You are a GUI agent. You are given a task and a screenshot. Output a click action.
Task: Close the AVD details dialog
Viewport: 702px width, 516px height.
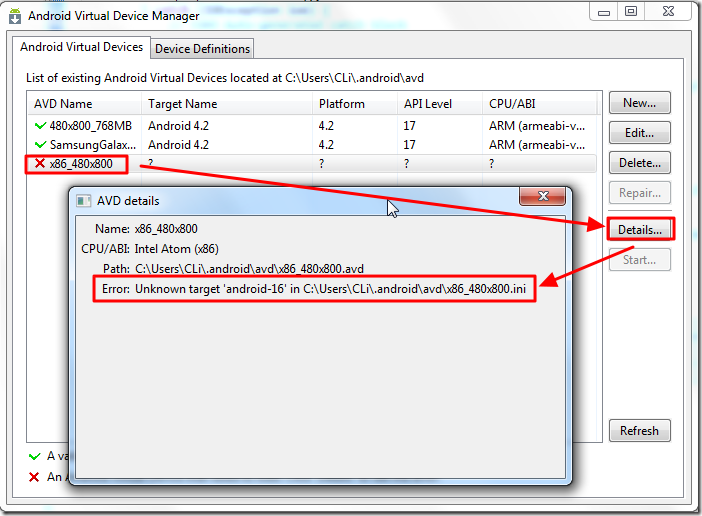point(543,196)
